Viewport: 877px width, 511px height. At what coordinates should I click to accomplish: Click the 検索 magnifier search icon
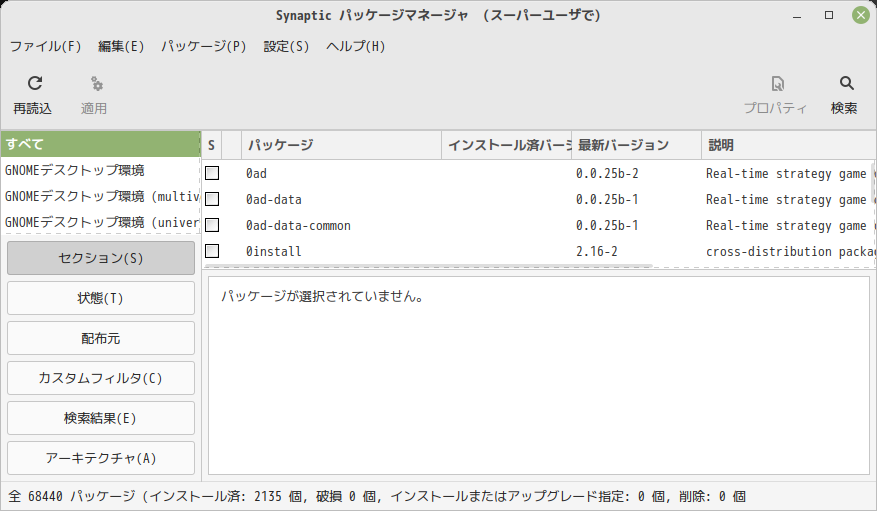846,83
